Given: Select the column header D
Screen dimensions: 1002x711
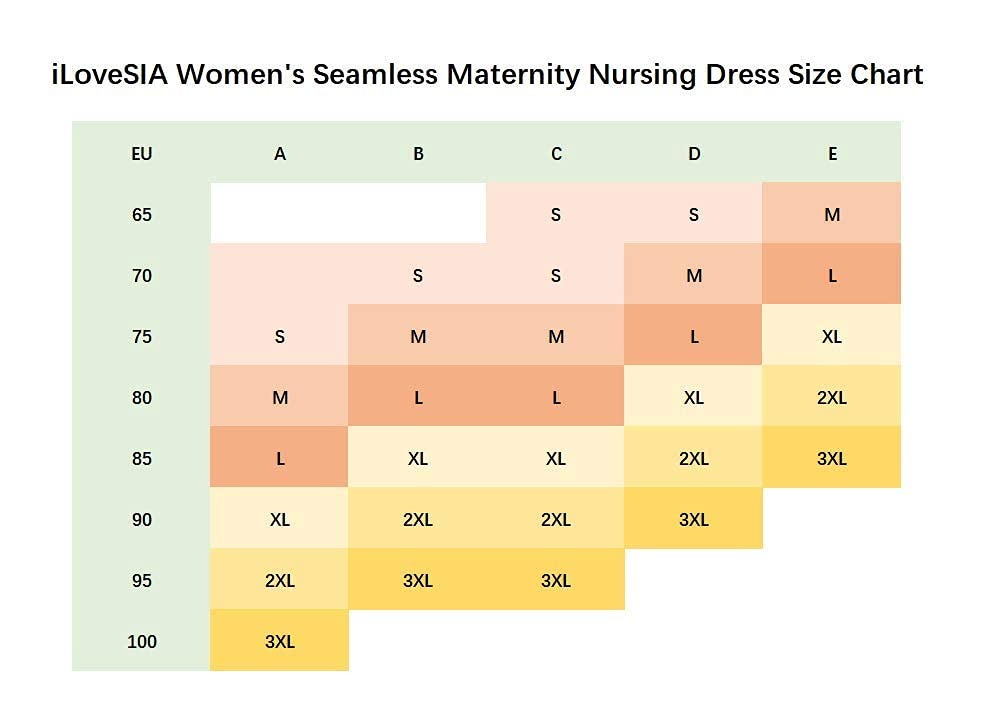Looking at the screenshot, I should click(x=694, y=154).
